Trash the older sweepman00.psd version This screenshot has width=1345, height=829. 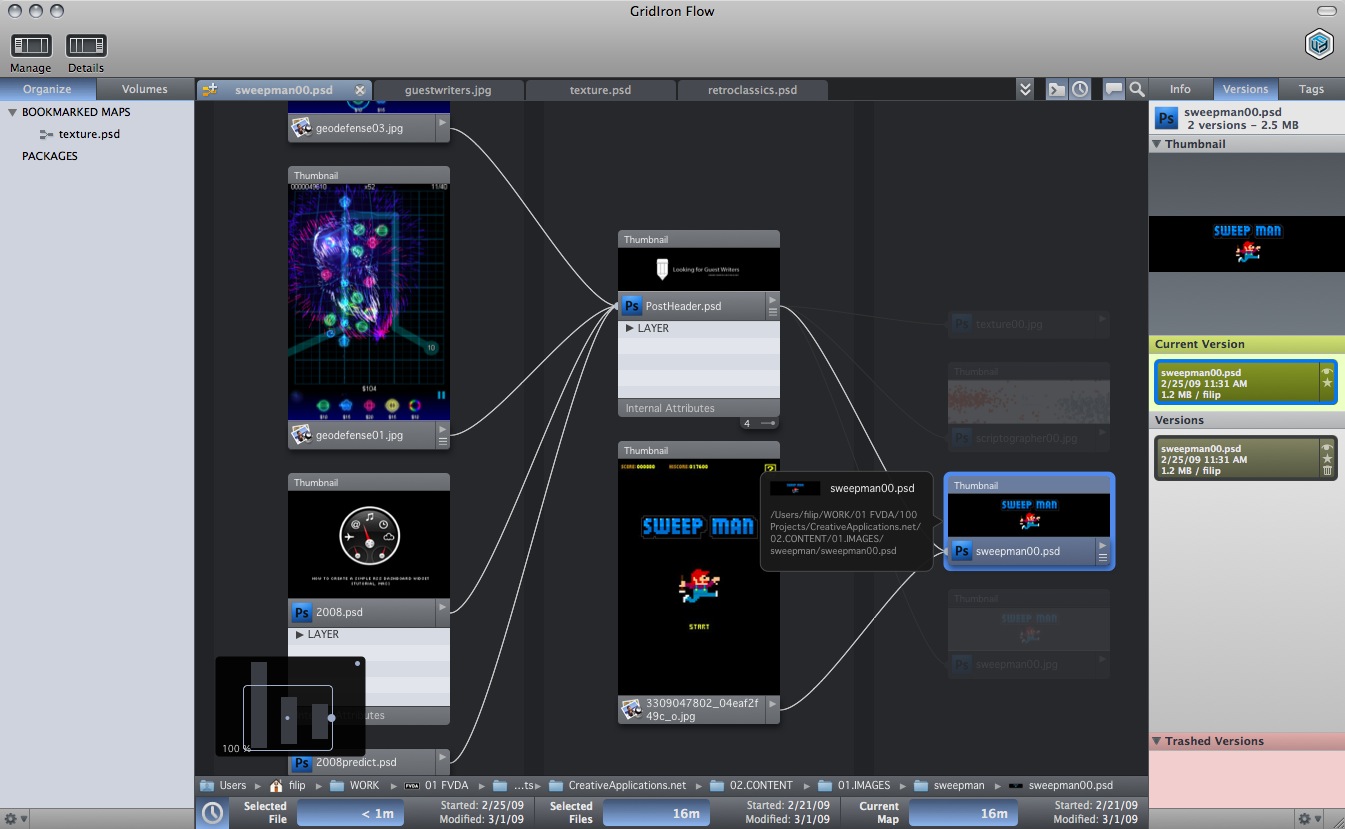point(1327,471)
